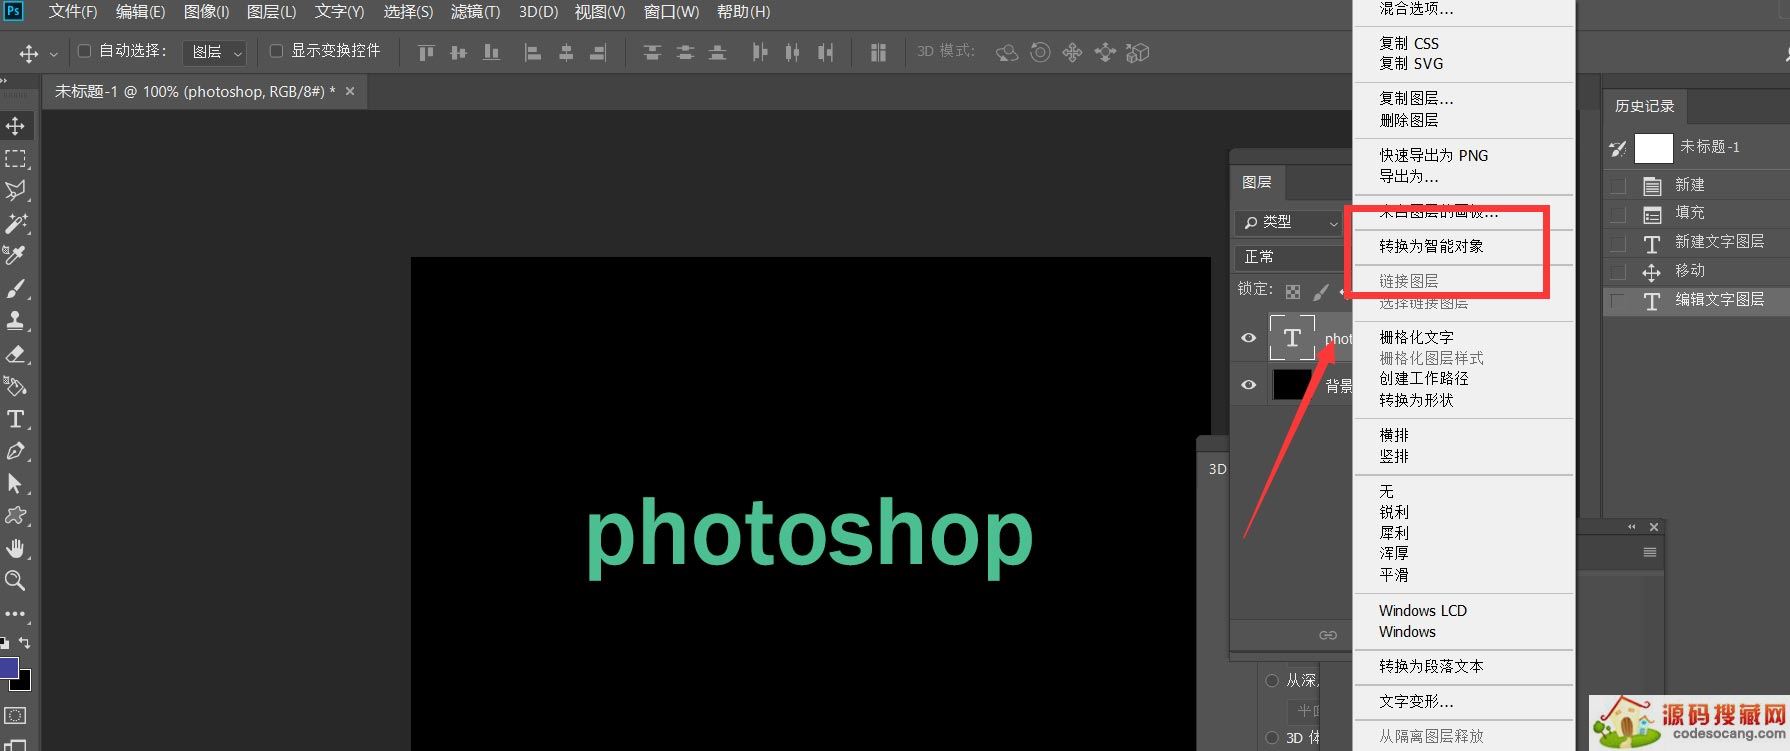Open the 窗口(W) menu
Viewport: 1790px width, 751px height.
point(672,12)
